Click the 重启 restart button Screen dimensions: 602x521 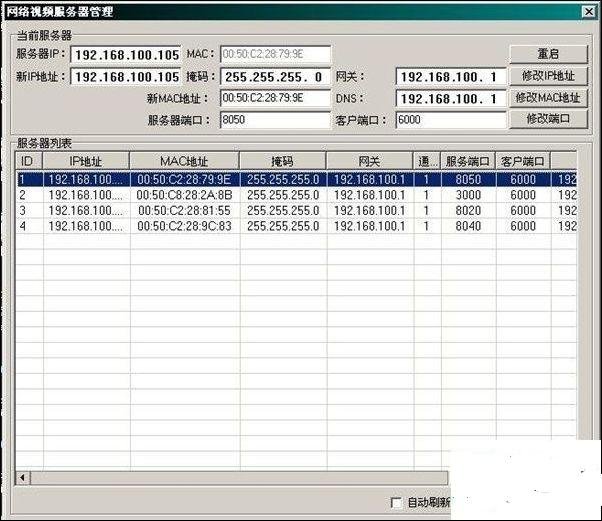pyautogui.click(x=547, y=54)
